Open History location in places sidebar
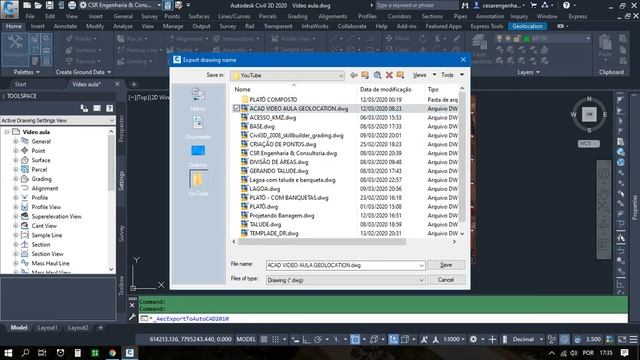This screenshot has width=640, height=360. [x=198, y=99]
